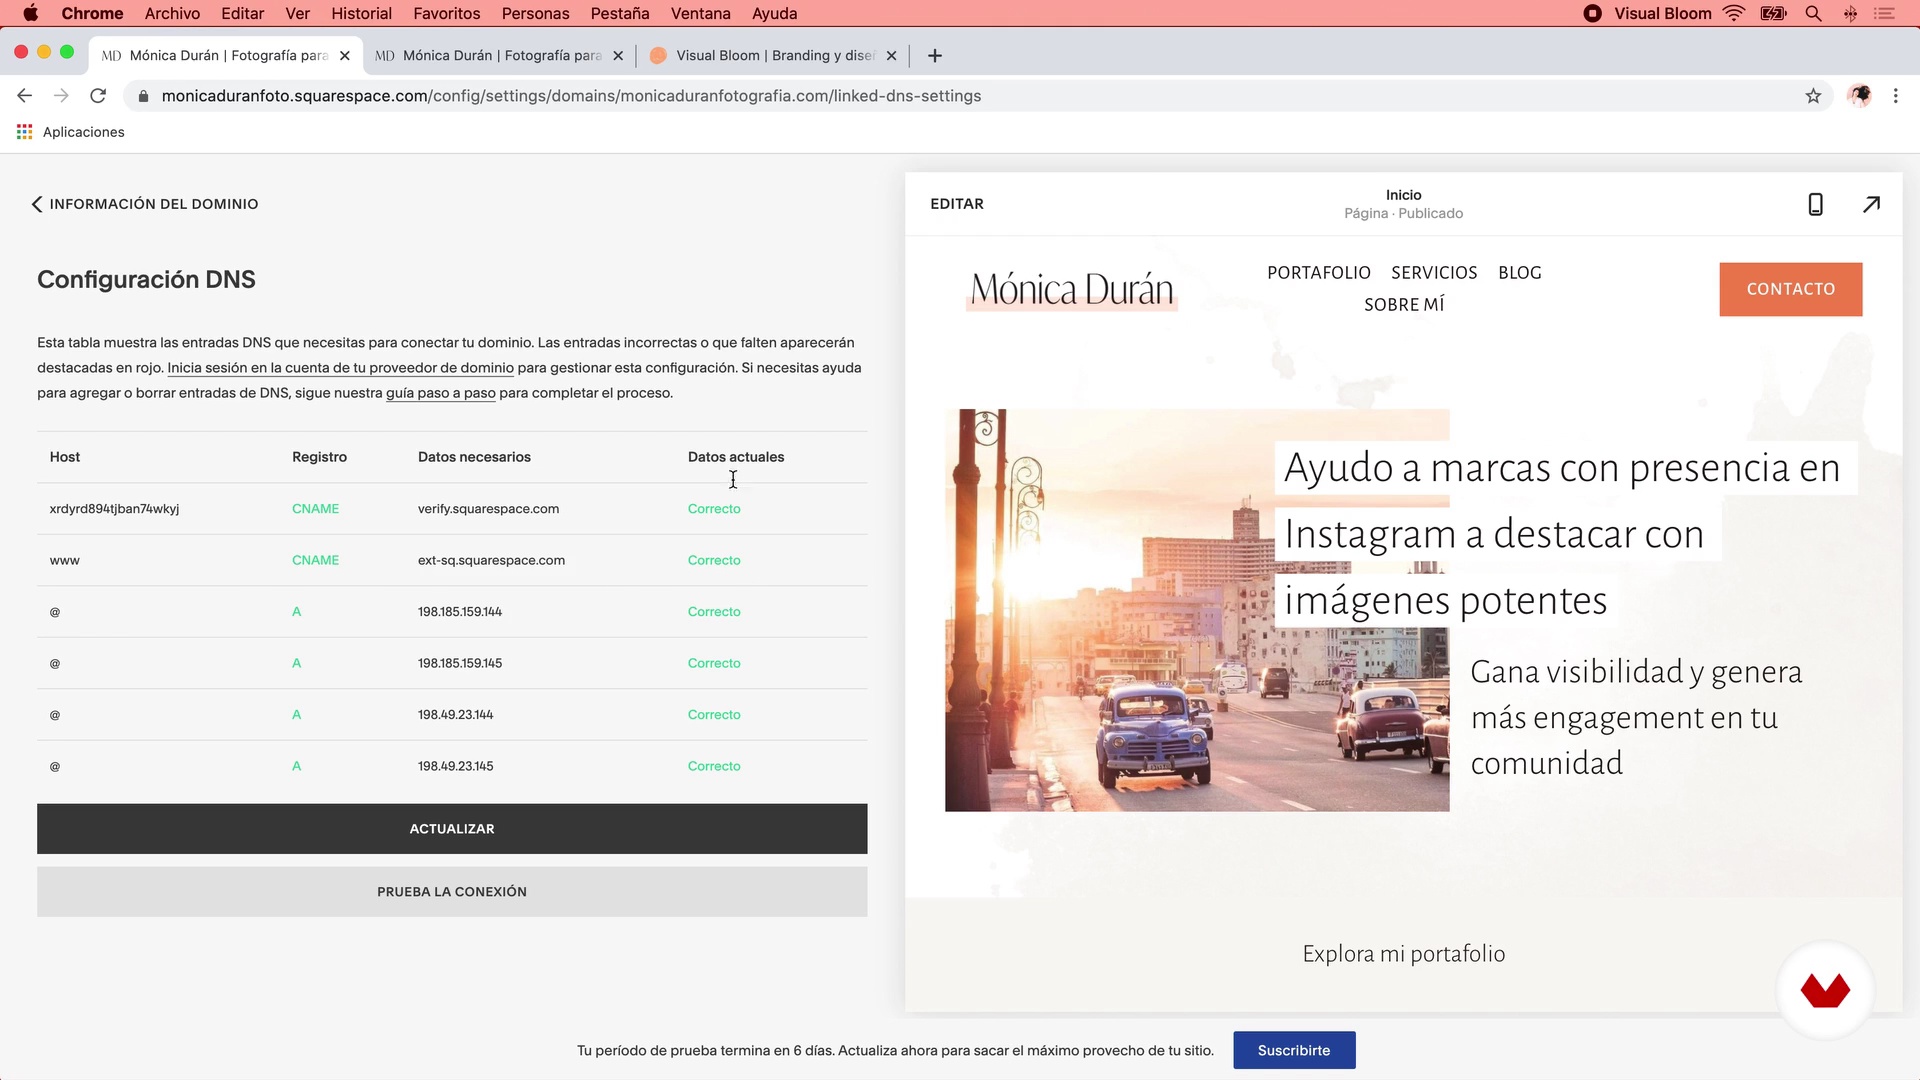Click the recording indicator icon beside Visual Bloom
The height and width of the screenshot is (1080, 1920).
pos(1593,13)
